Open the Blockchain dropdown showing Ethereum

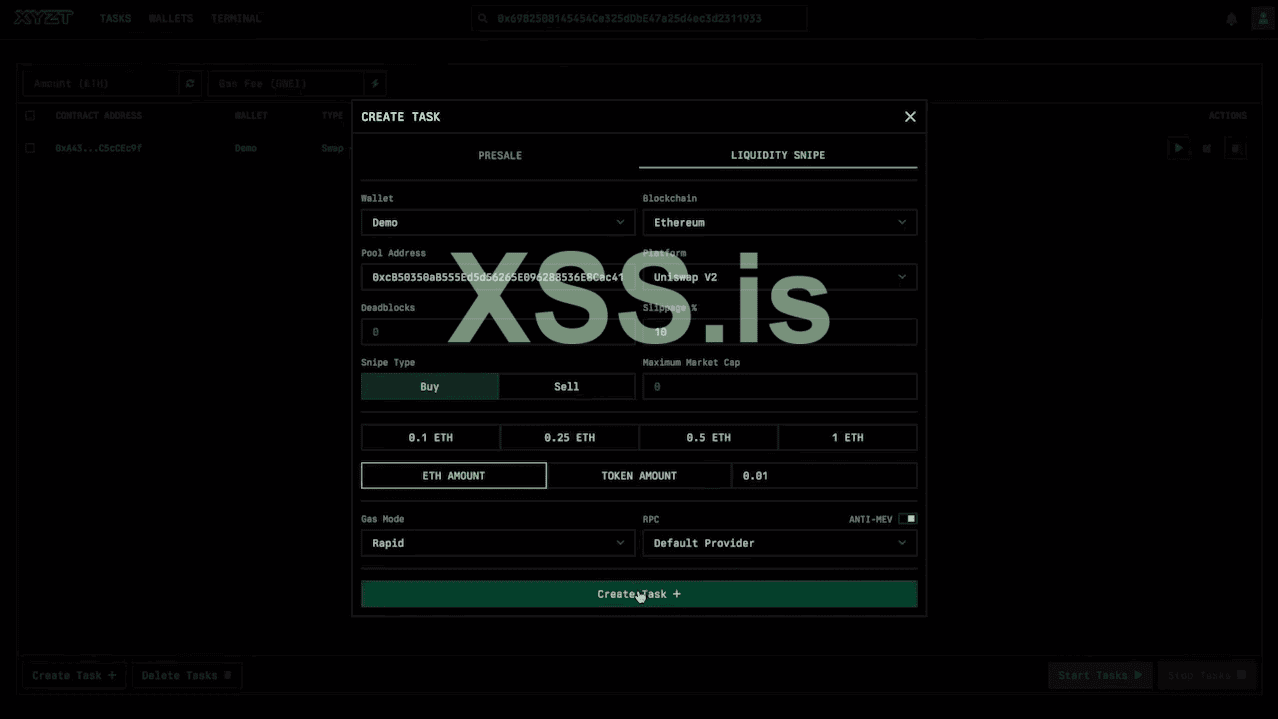[x=780, y=223]
